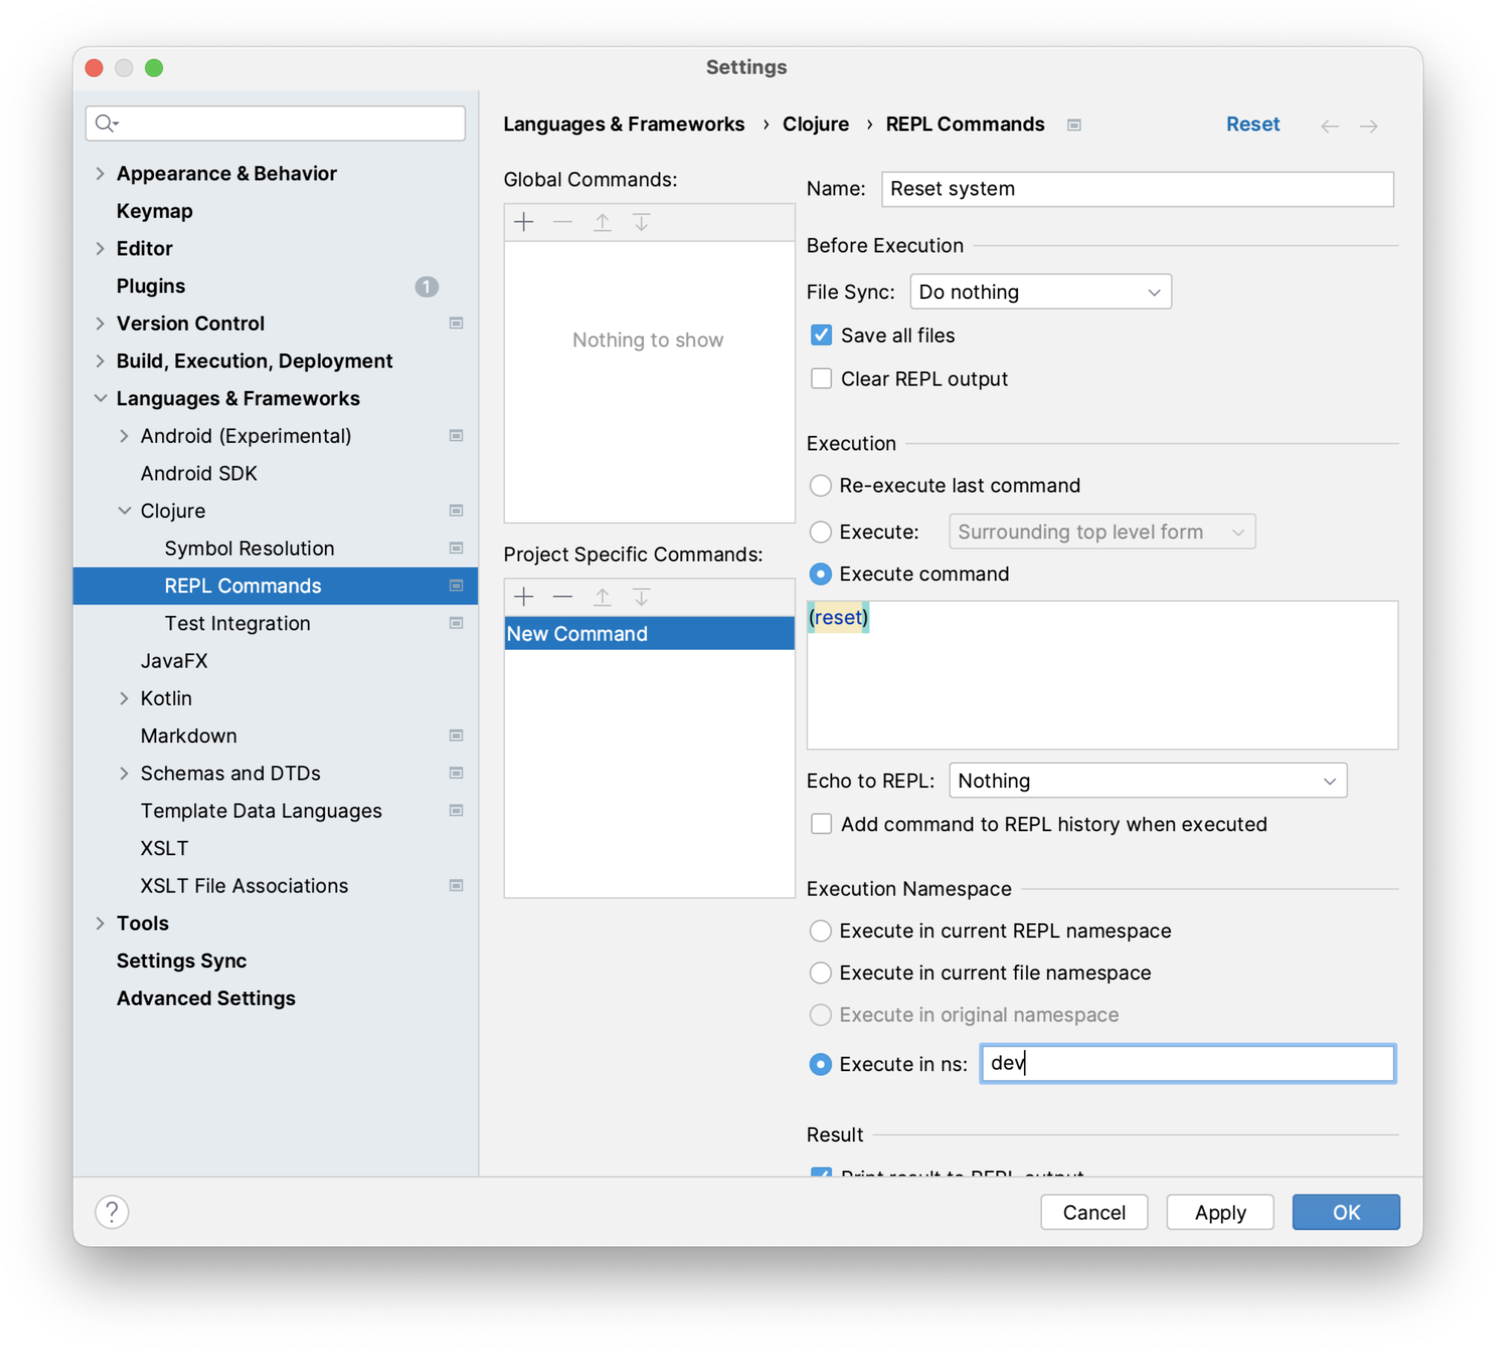The width and height of the screenshot is (1496, 1348).
Task: Click the search magnifier icon in settings
Action: tap(105, 123)
